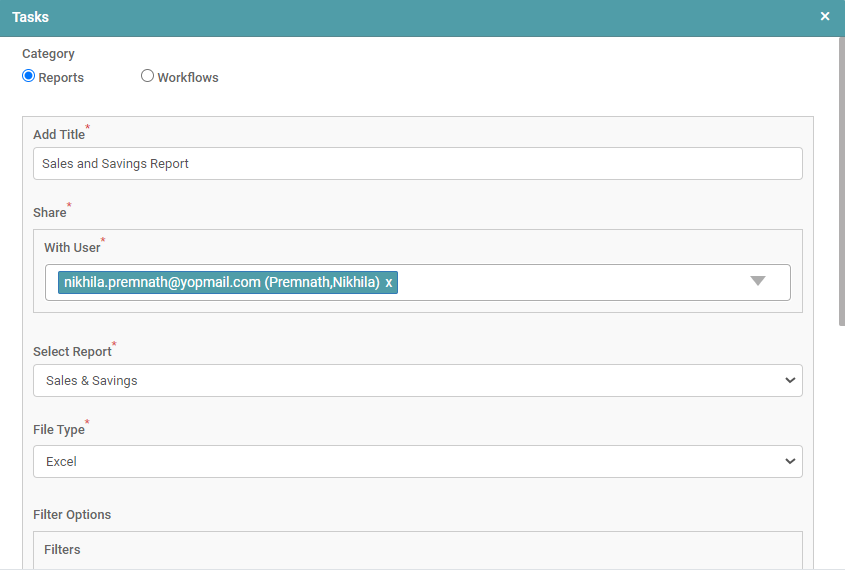Expand the With User dropdown triangle
845x587 pixels.
tap(757, 281)
